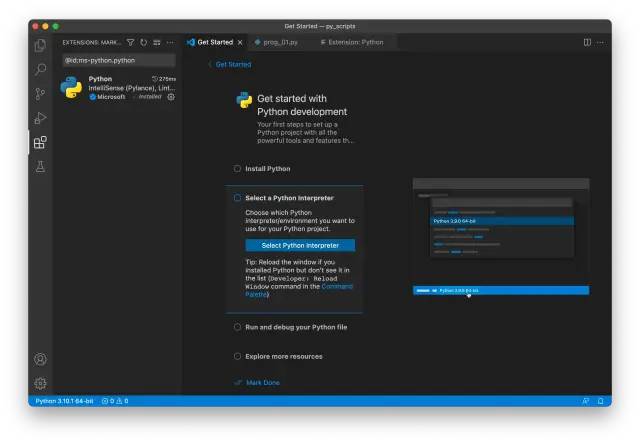Open the Explorer view in activity bar
640x444 pixels.
[40, 45]
